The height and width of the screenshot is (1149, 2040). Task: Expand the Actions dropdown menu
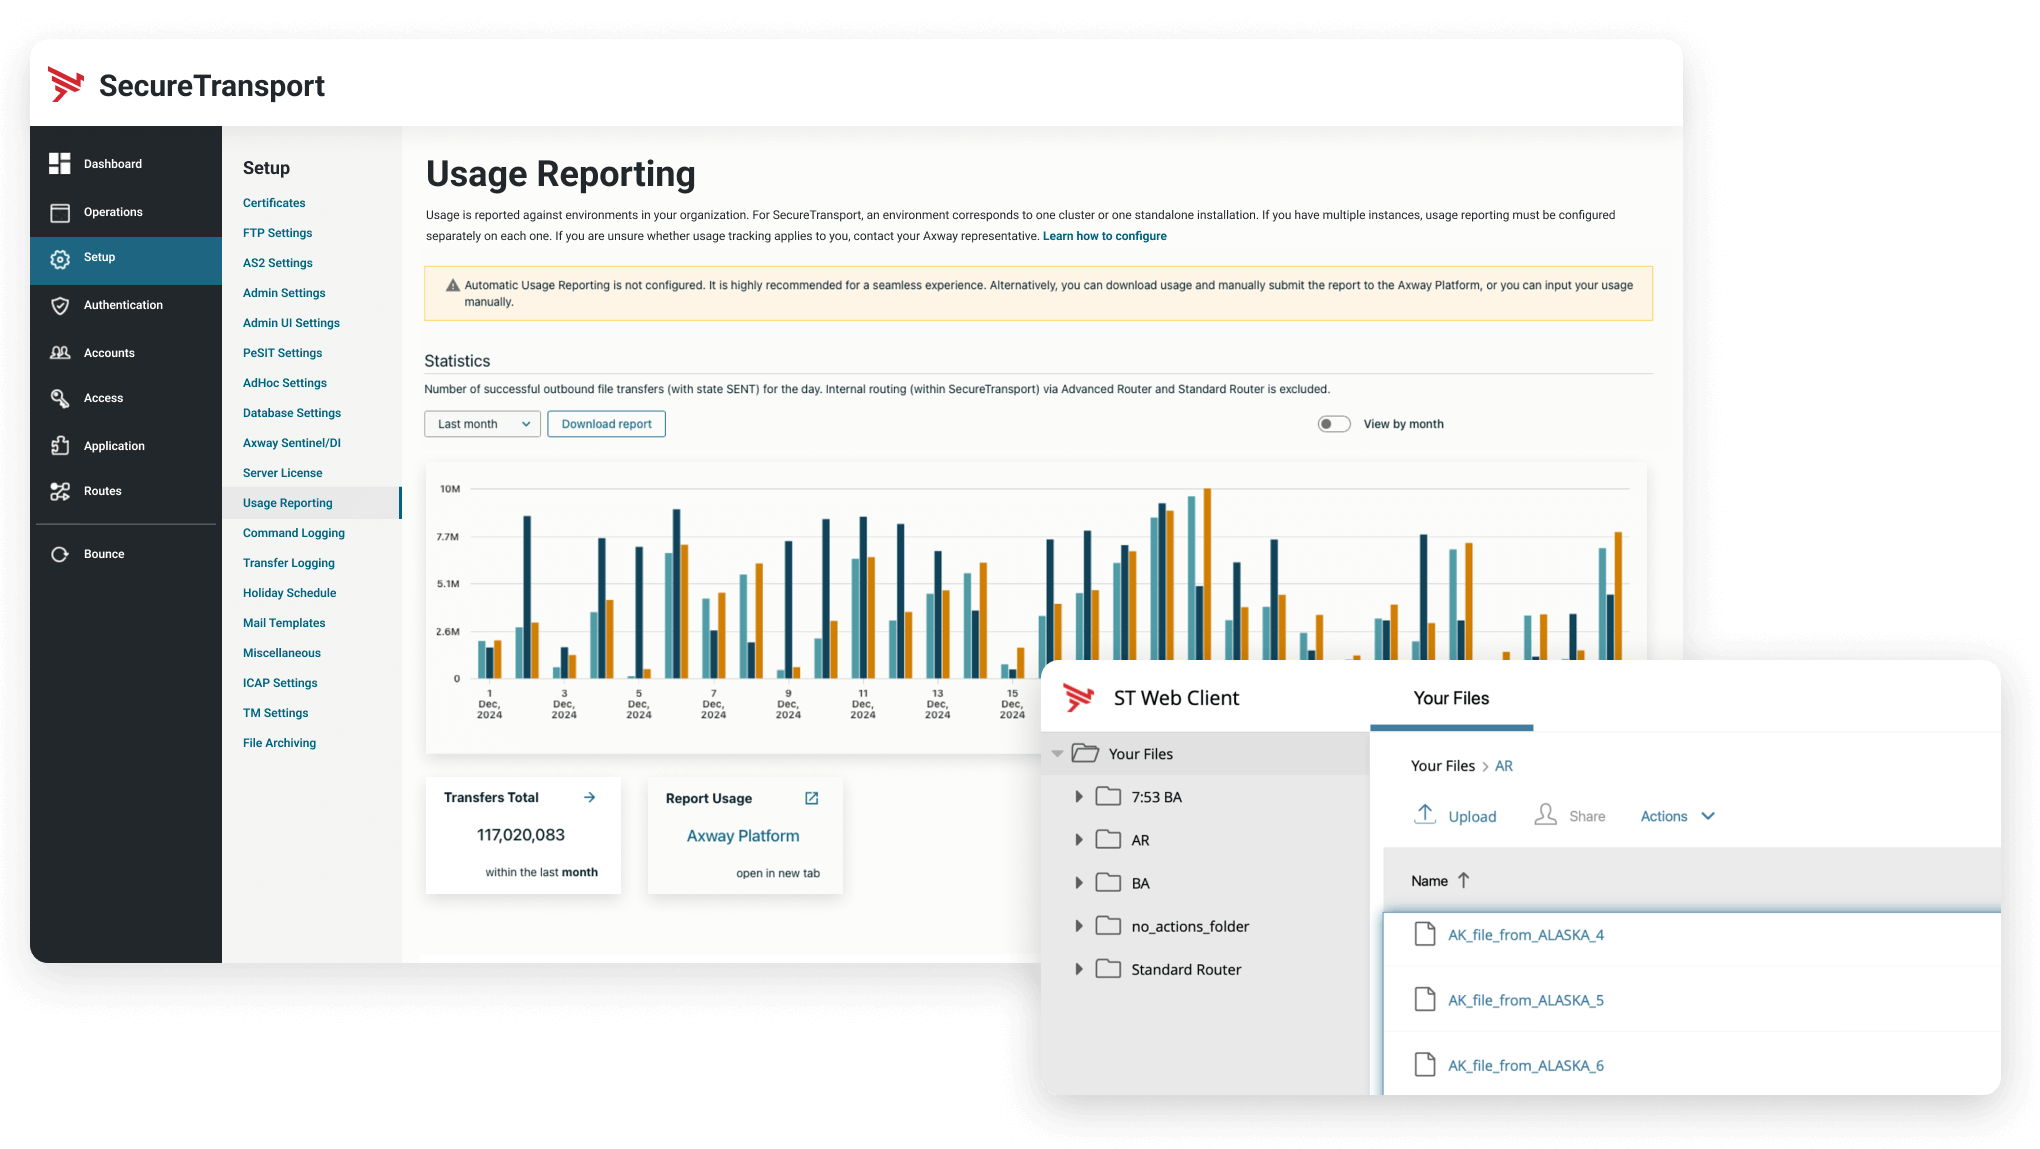coord(1677,816)
